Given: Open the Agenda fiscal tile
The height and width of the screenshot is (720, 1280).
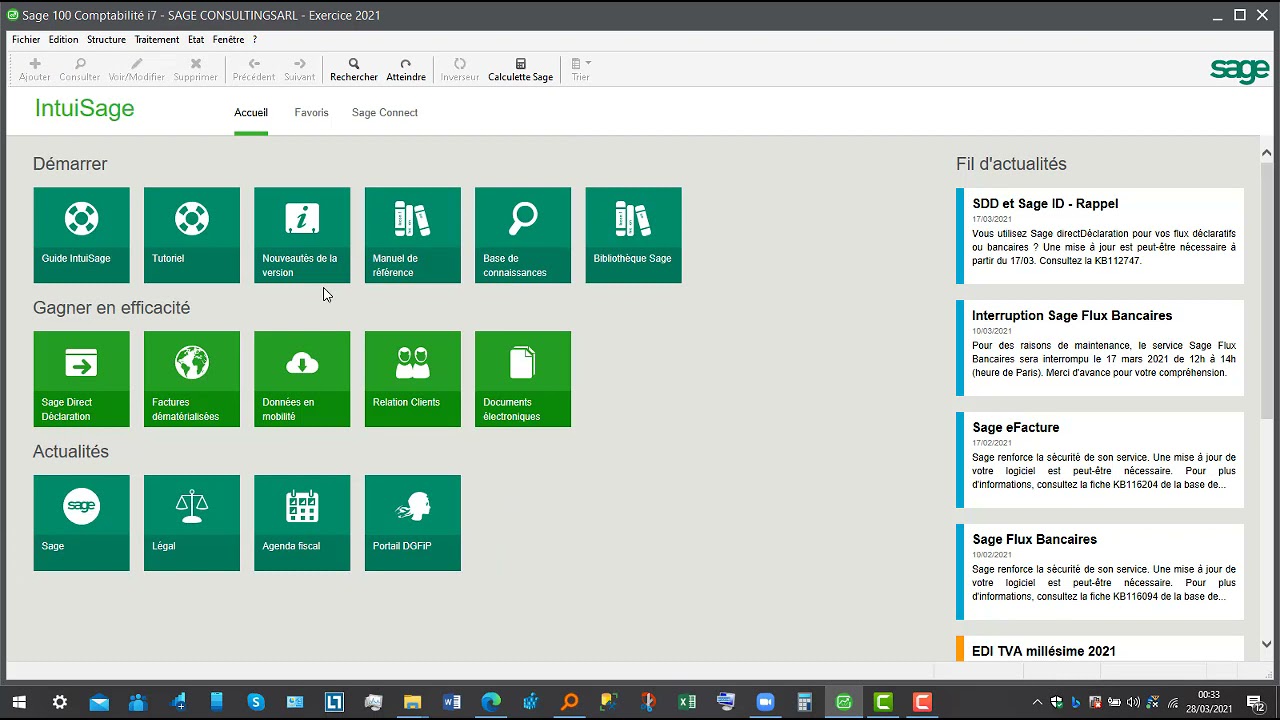Looking at the screenshot, I should click(302, 523).
